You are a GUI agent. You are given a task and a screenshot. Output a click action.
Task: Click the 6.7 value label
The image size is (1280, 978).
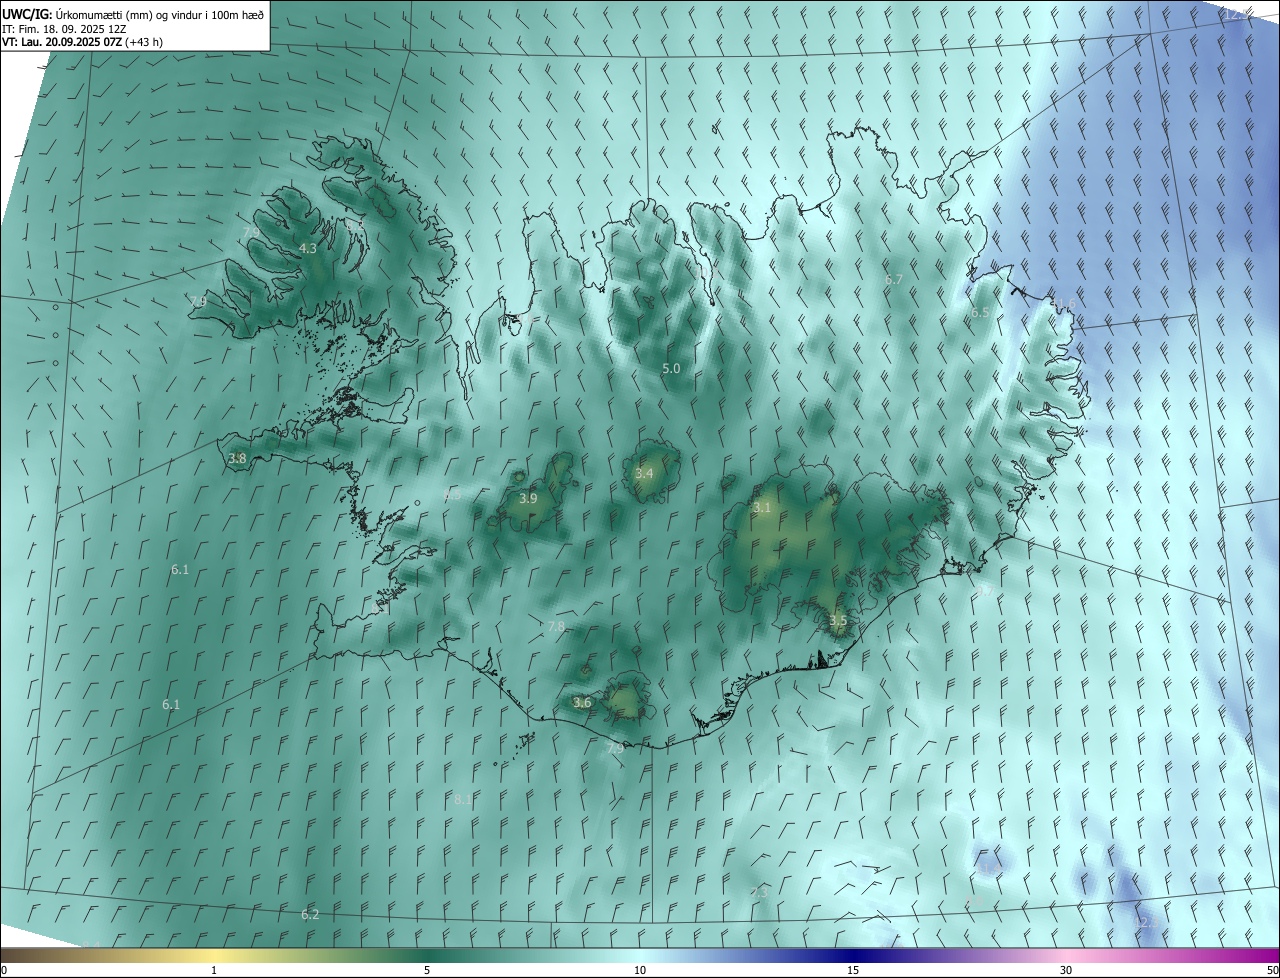point(894,279)
